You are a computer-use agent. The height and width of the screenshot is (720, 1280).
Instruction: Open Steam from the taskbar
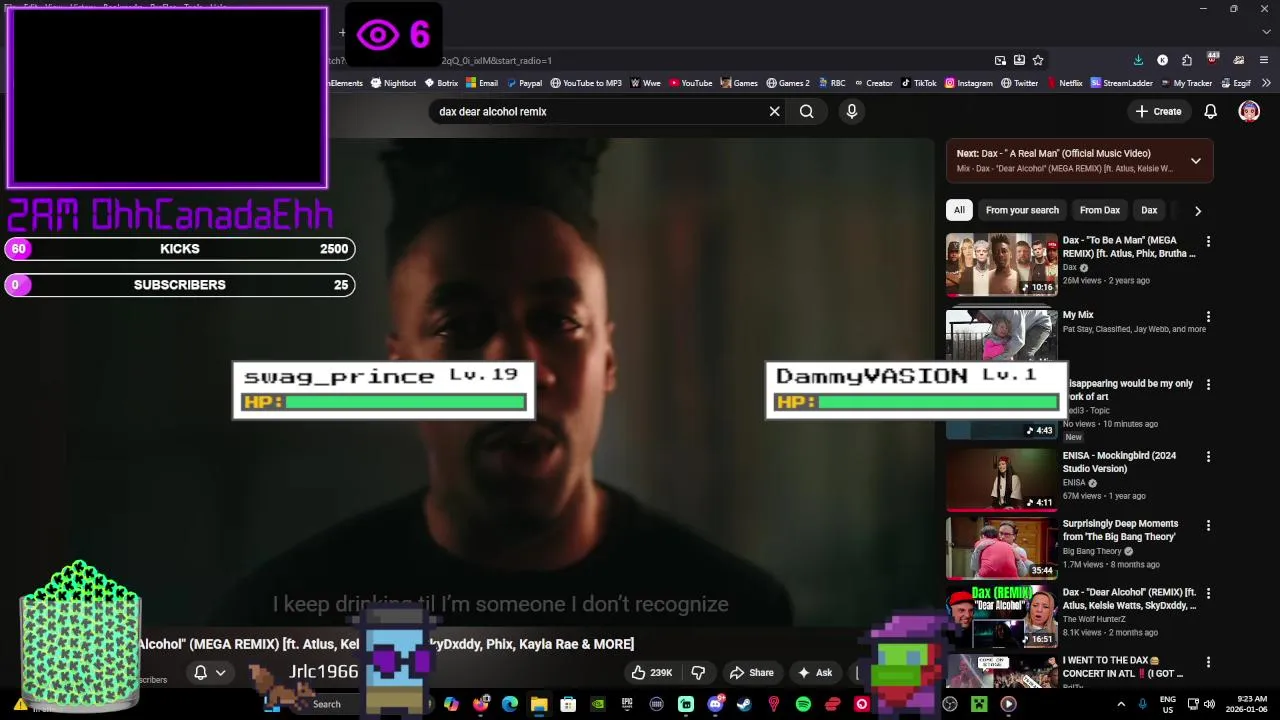tap(744, 704)
